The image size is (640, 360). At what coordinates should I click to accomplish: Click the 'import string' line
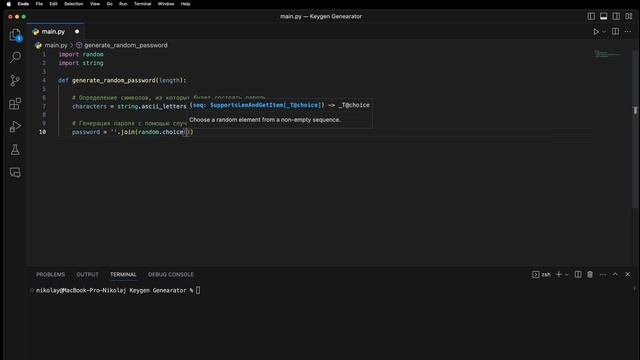click(x=81, y=63)
